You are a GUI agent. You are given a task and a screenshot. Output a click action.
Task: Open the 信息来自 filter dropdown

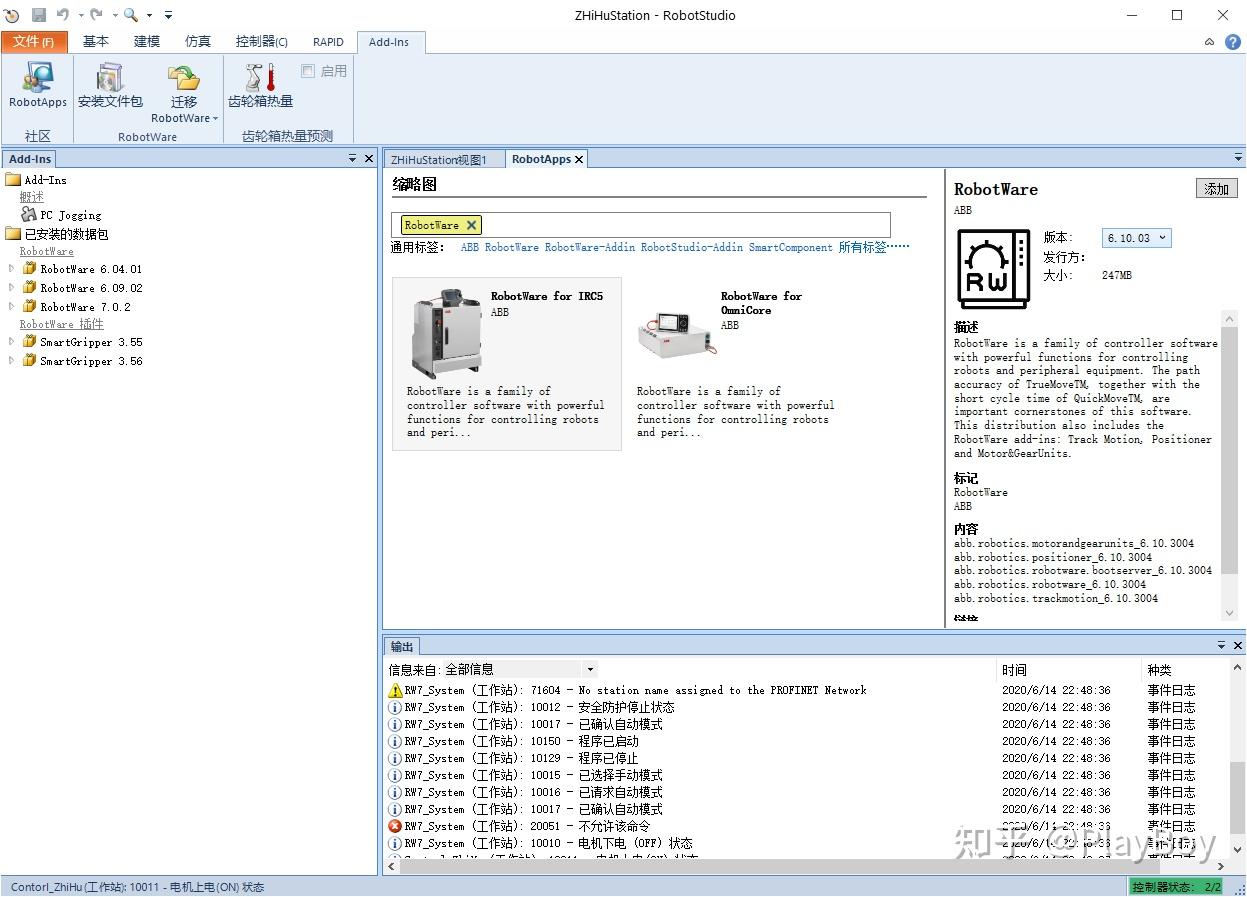[x=590, y=670]
